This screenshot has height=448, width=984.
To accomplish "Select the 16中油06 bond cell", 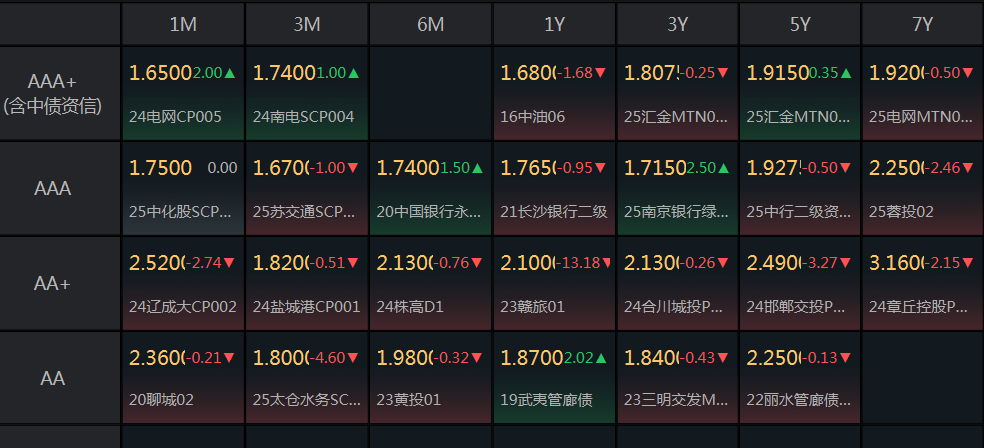I will 553,93.
